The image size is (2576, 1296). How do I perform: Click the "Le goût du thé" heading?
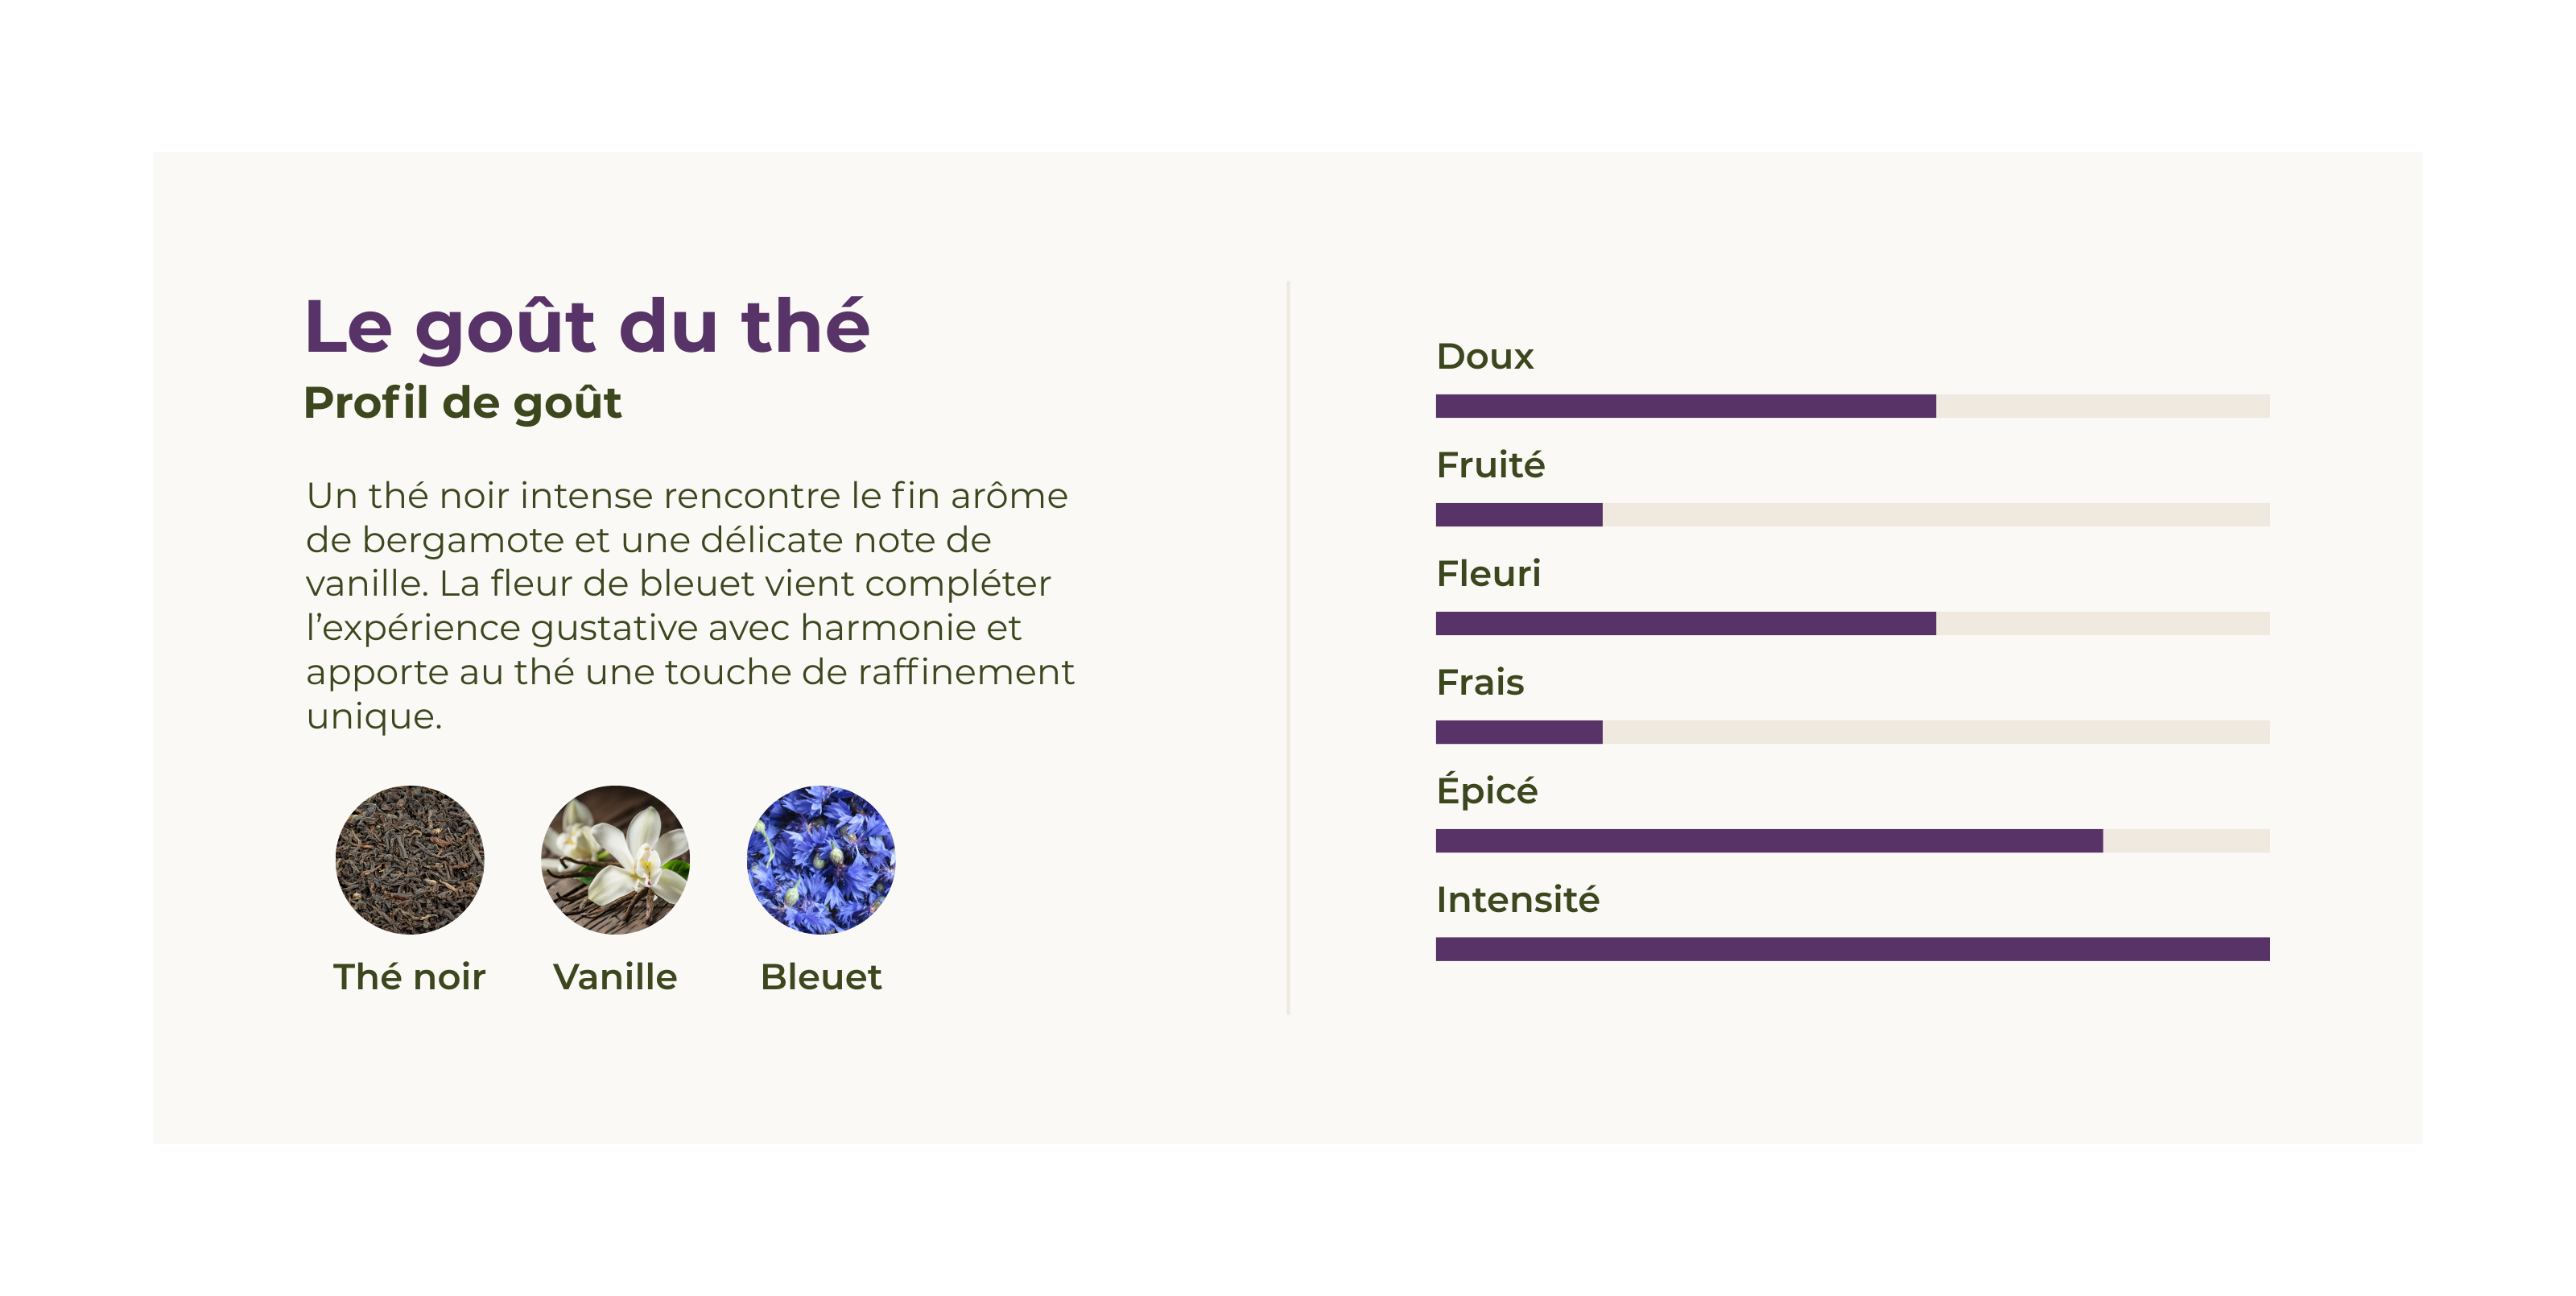(587, 327)
